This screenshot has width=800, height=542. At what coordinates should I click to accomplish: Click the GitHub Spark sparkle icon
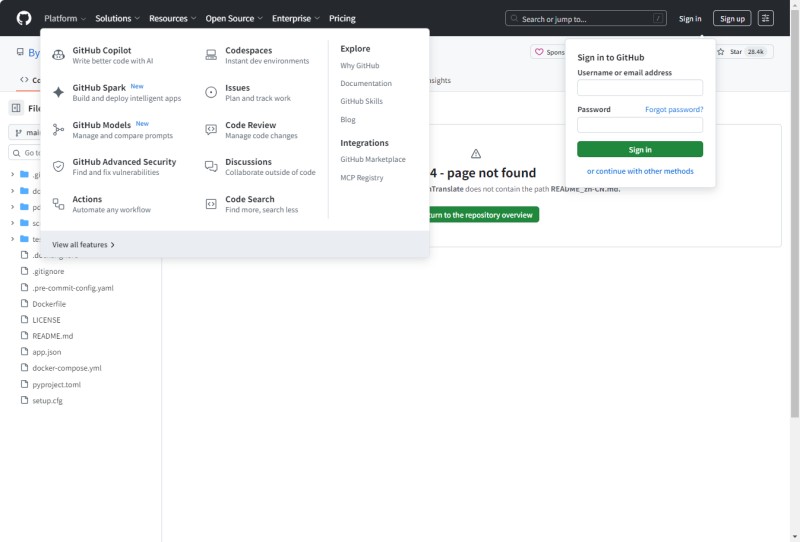click(58, 92)
